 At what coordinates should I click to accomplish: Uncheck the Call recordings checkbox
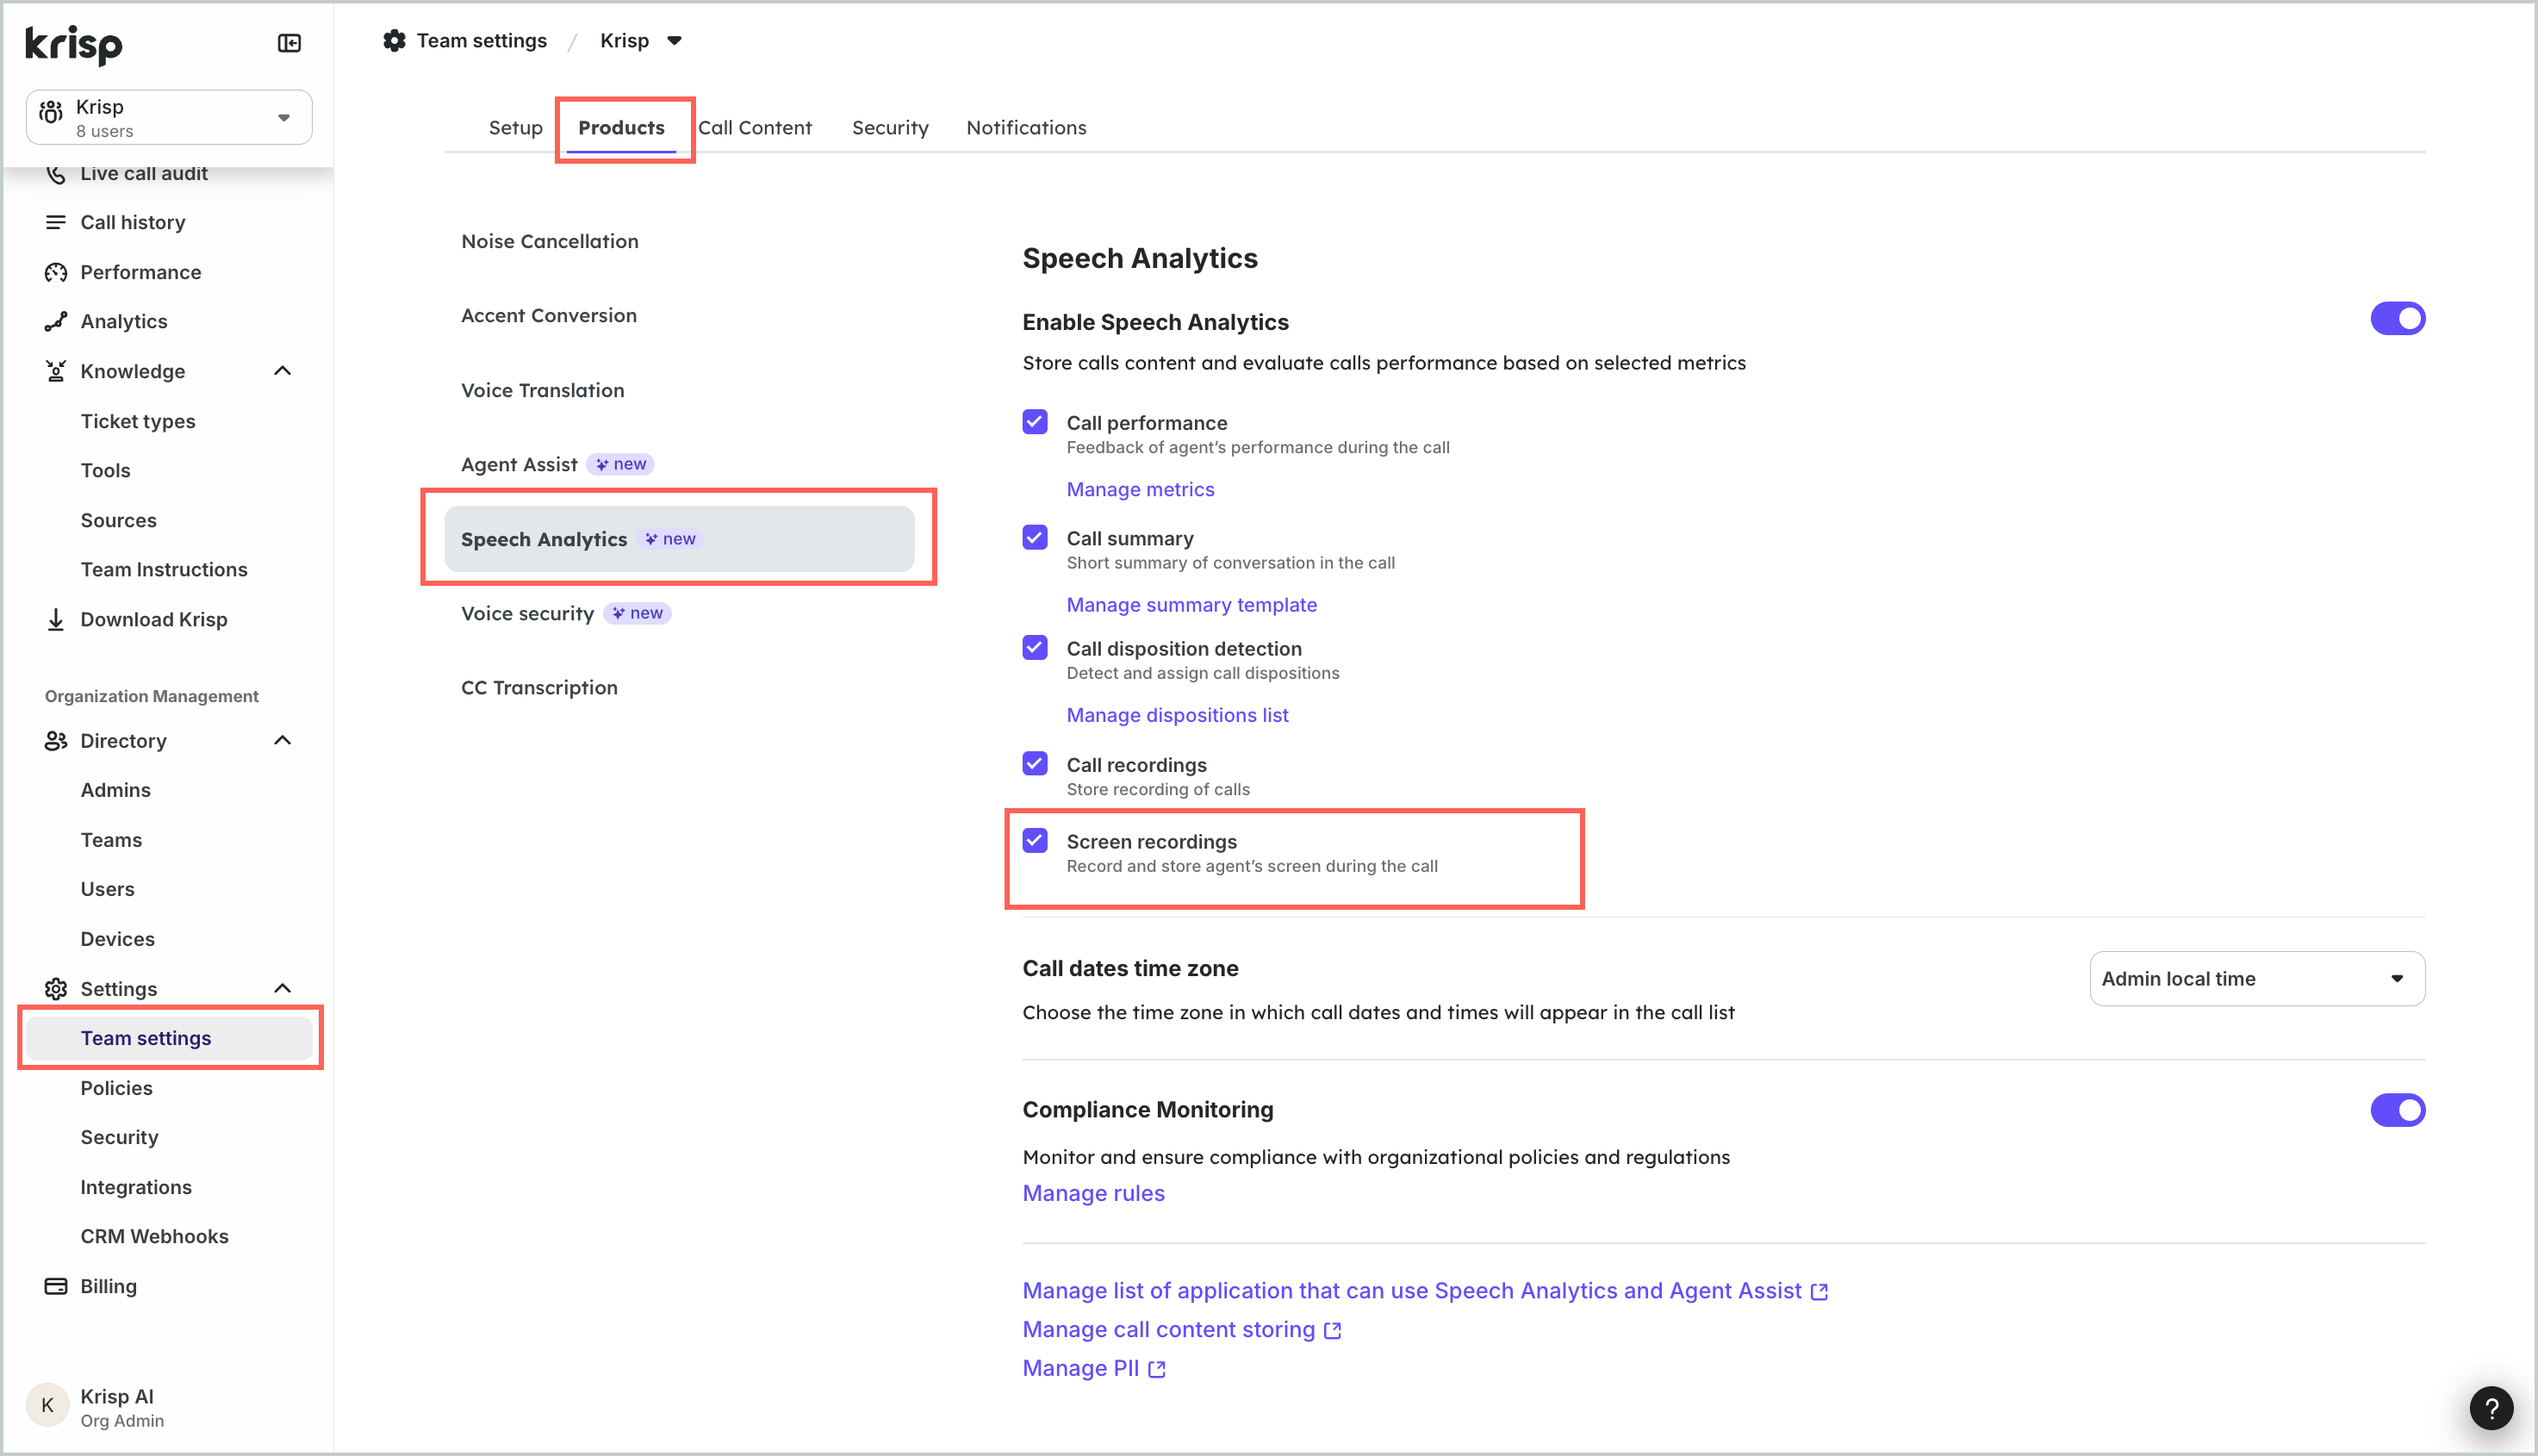(x=1035, y=764)
